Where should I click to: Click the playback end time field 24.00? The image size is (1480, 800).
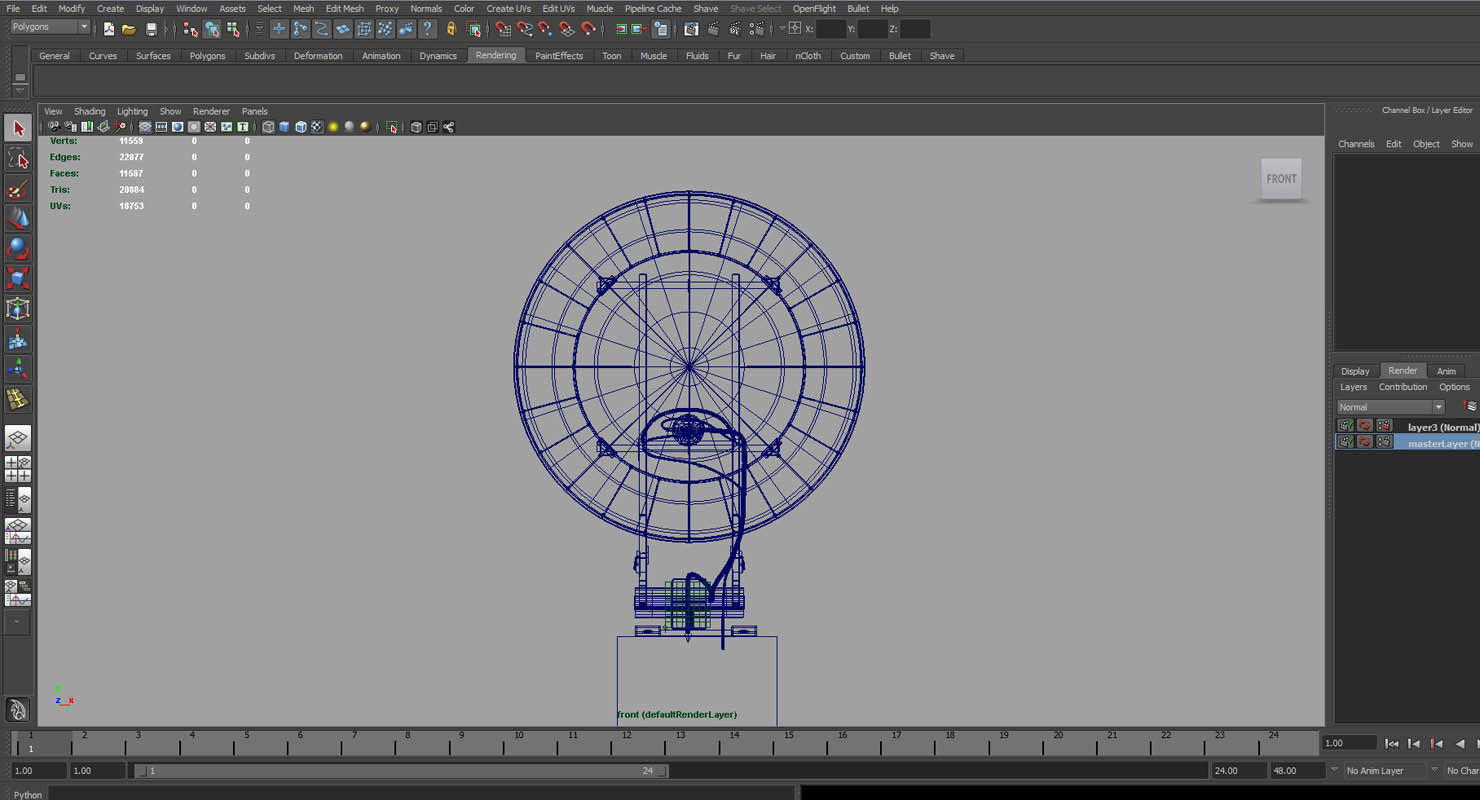point(1238,771)
